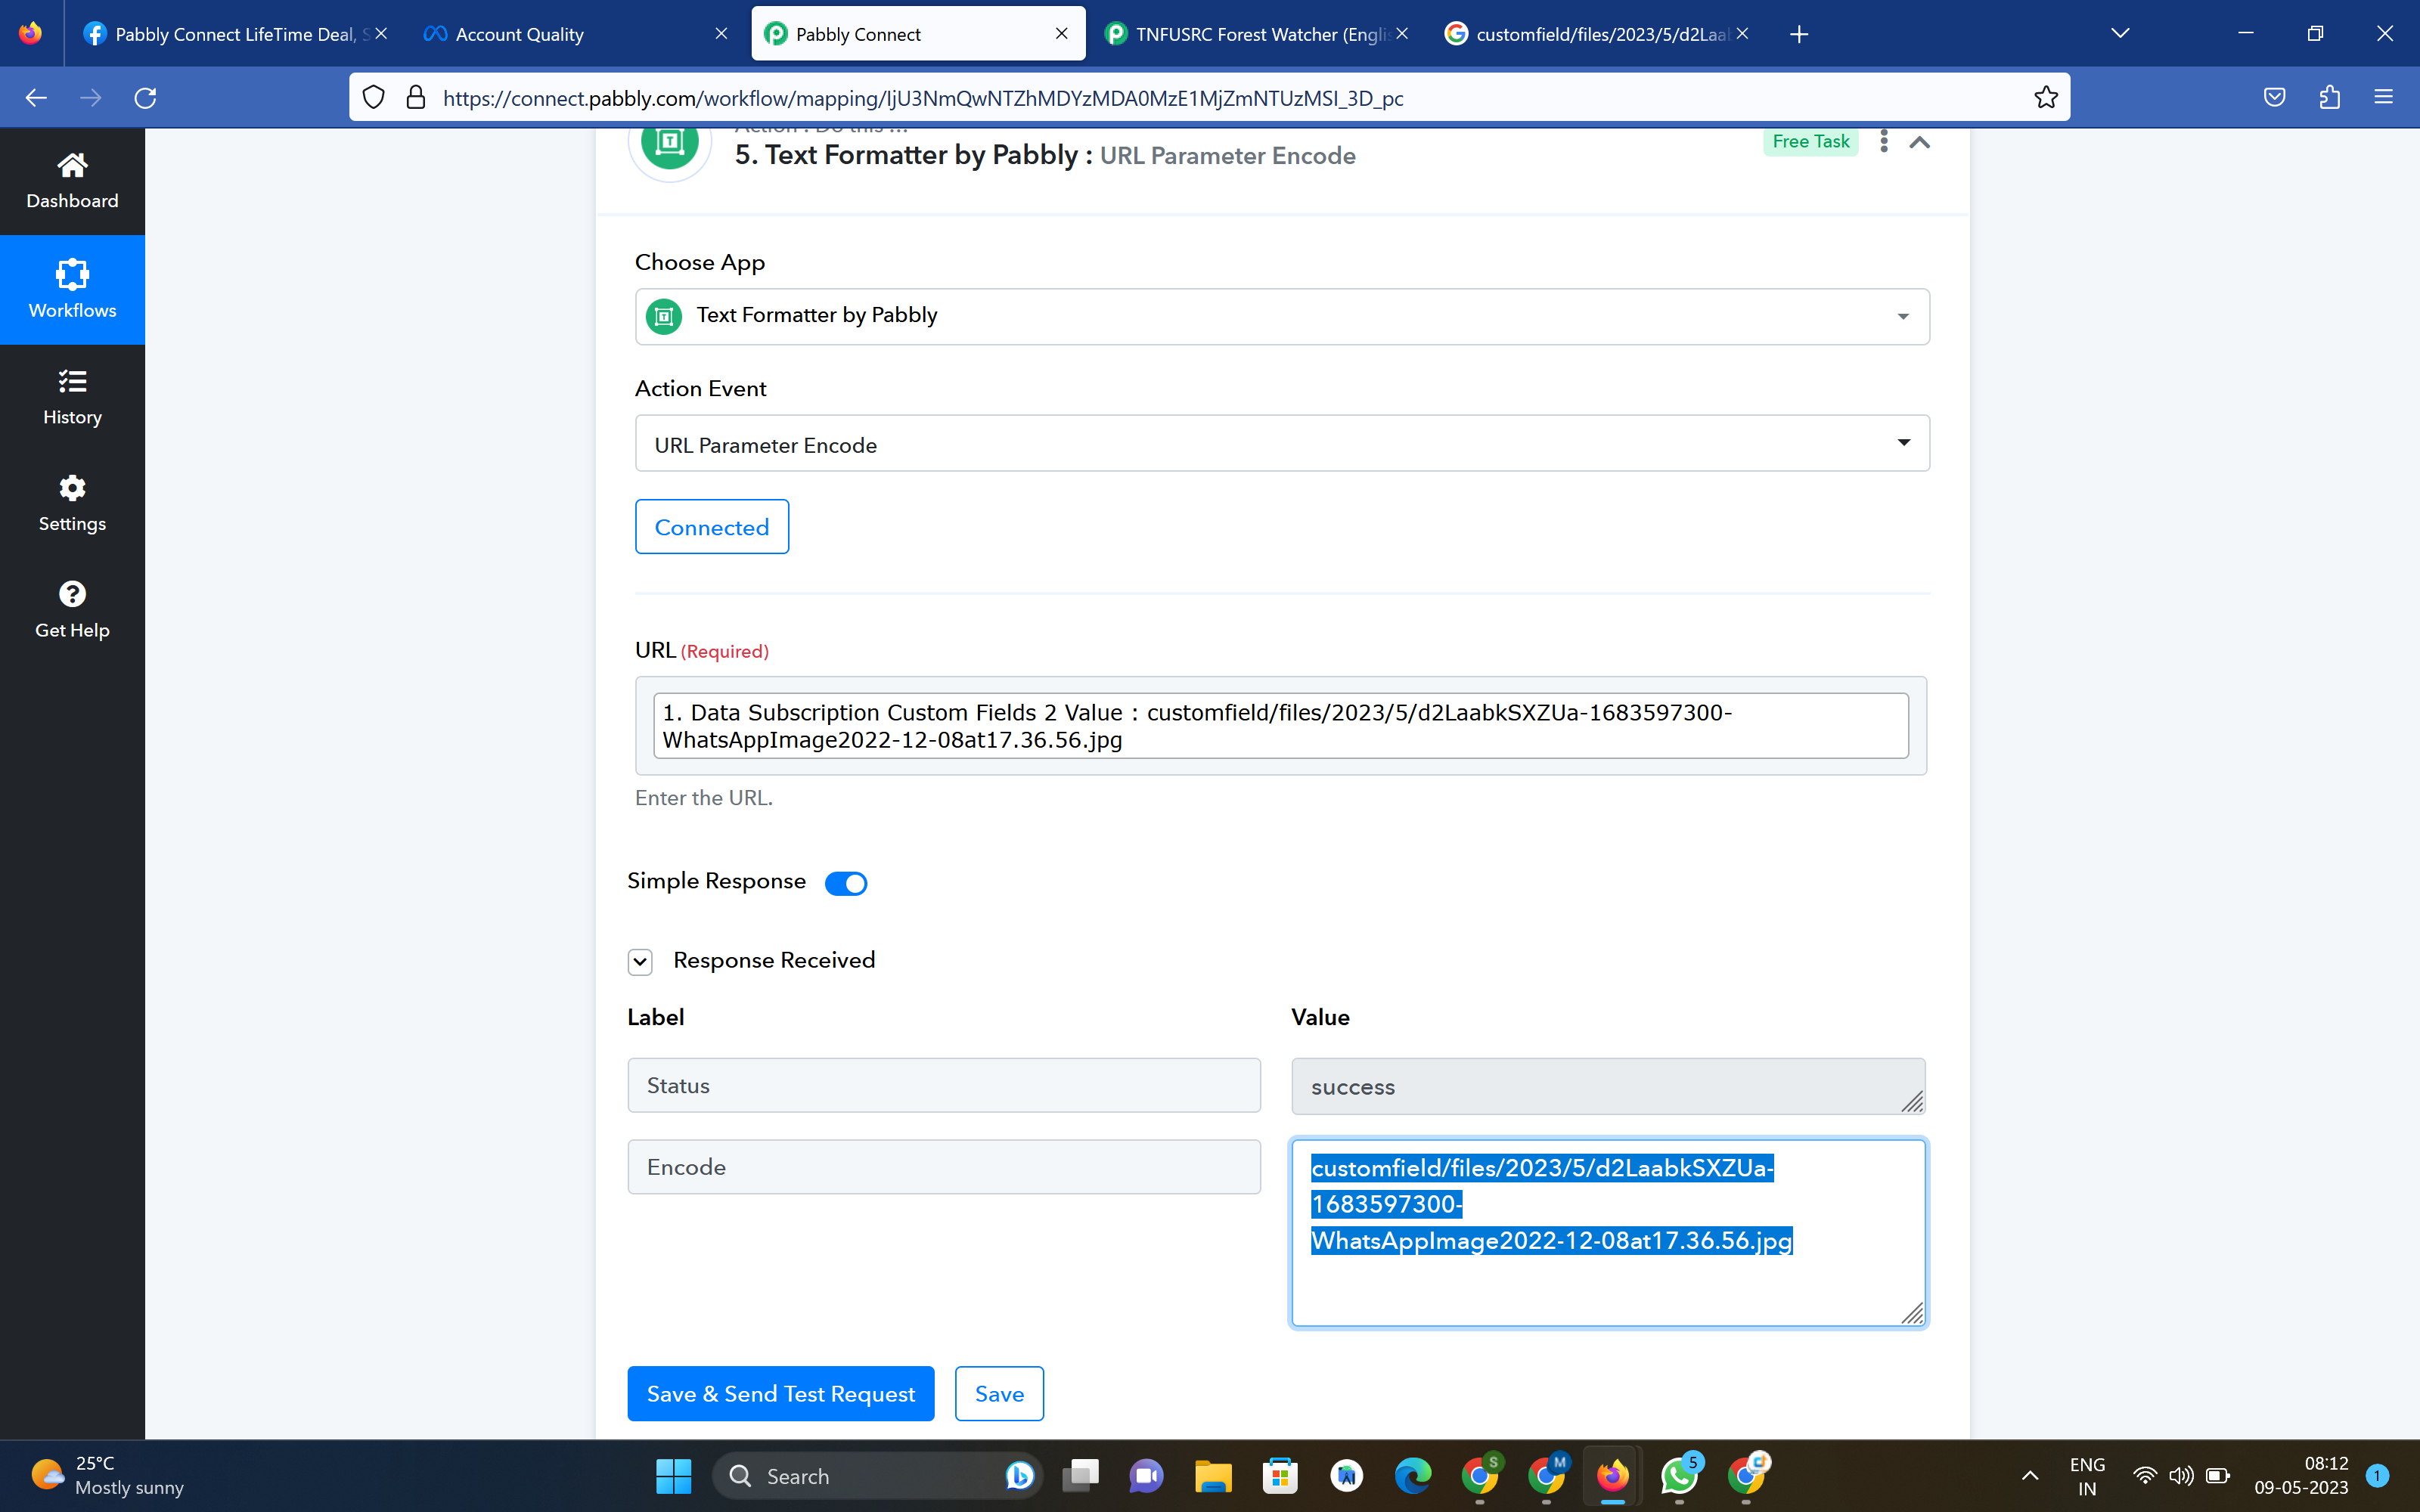Click the Get Help question icon
The height and width of the screenshot is (1512, 2420).
point(72,594)
